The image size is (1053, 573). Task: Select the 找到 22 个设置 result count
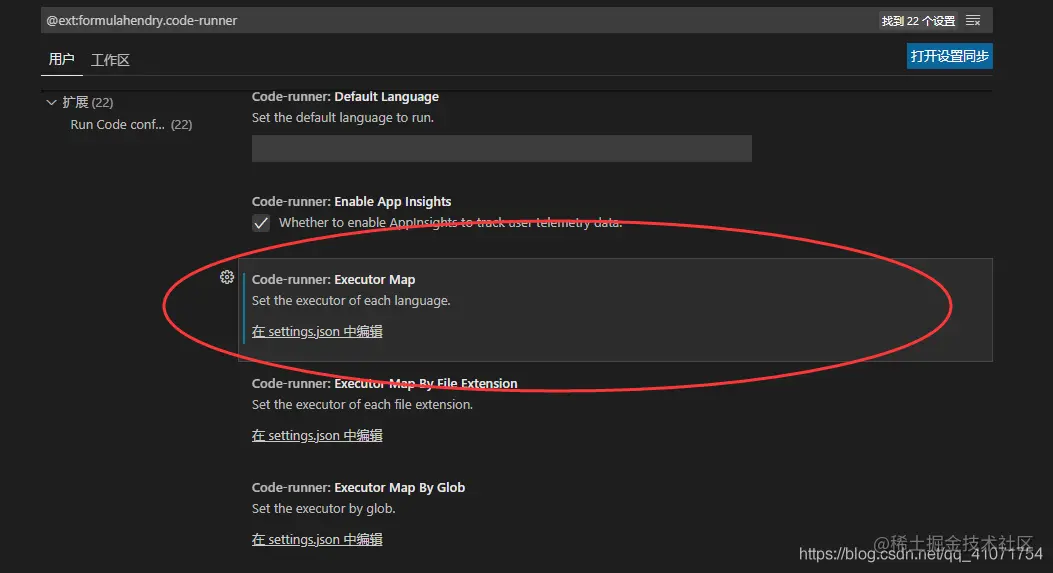(918, 21)
